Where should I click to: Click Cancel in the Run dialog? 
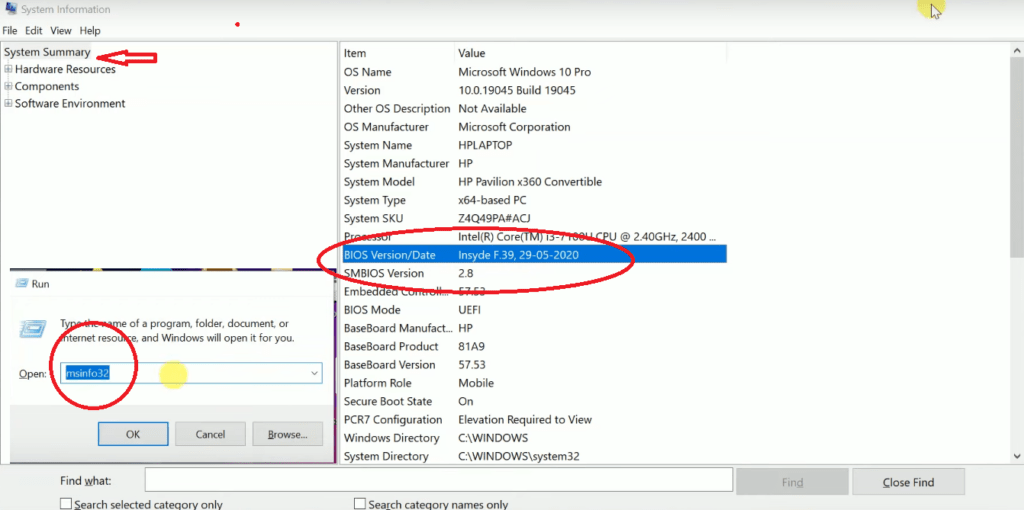point(210,434)
